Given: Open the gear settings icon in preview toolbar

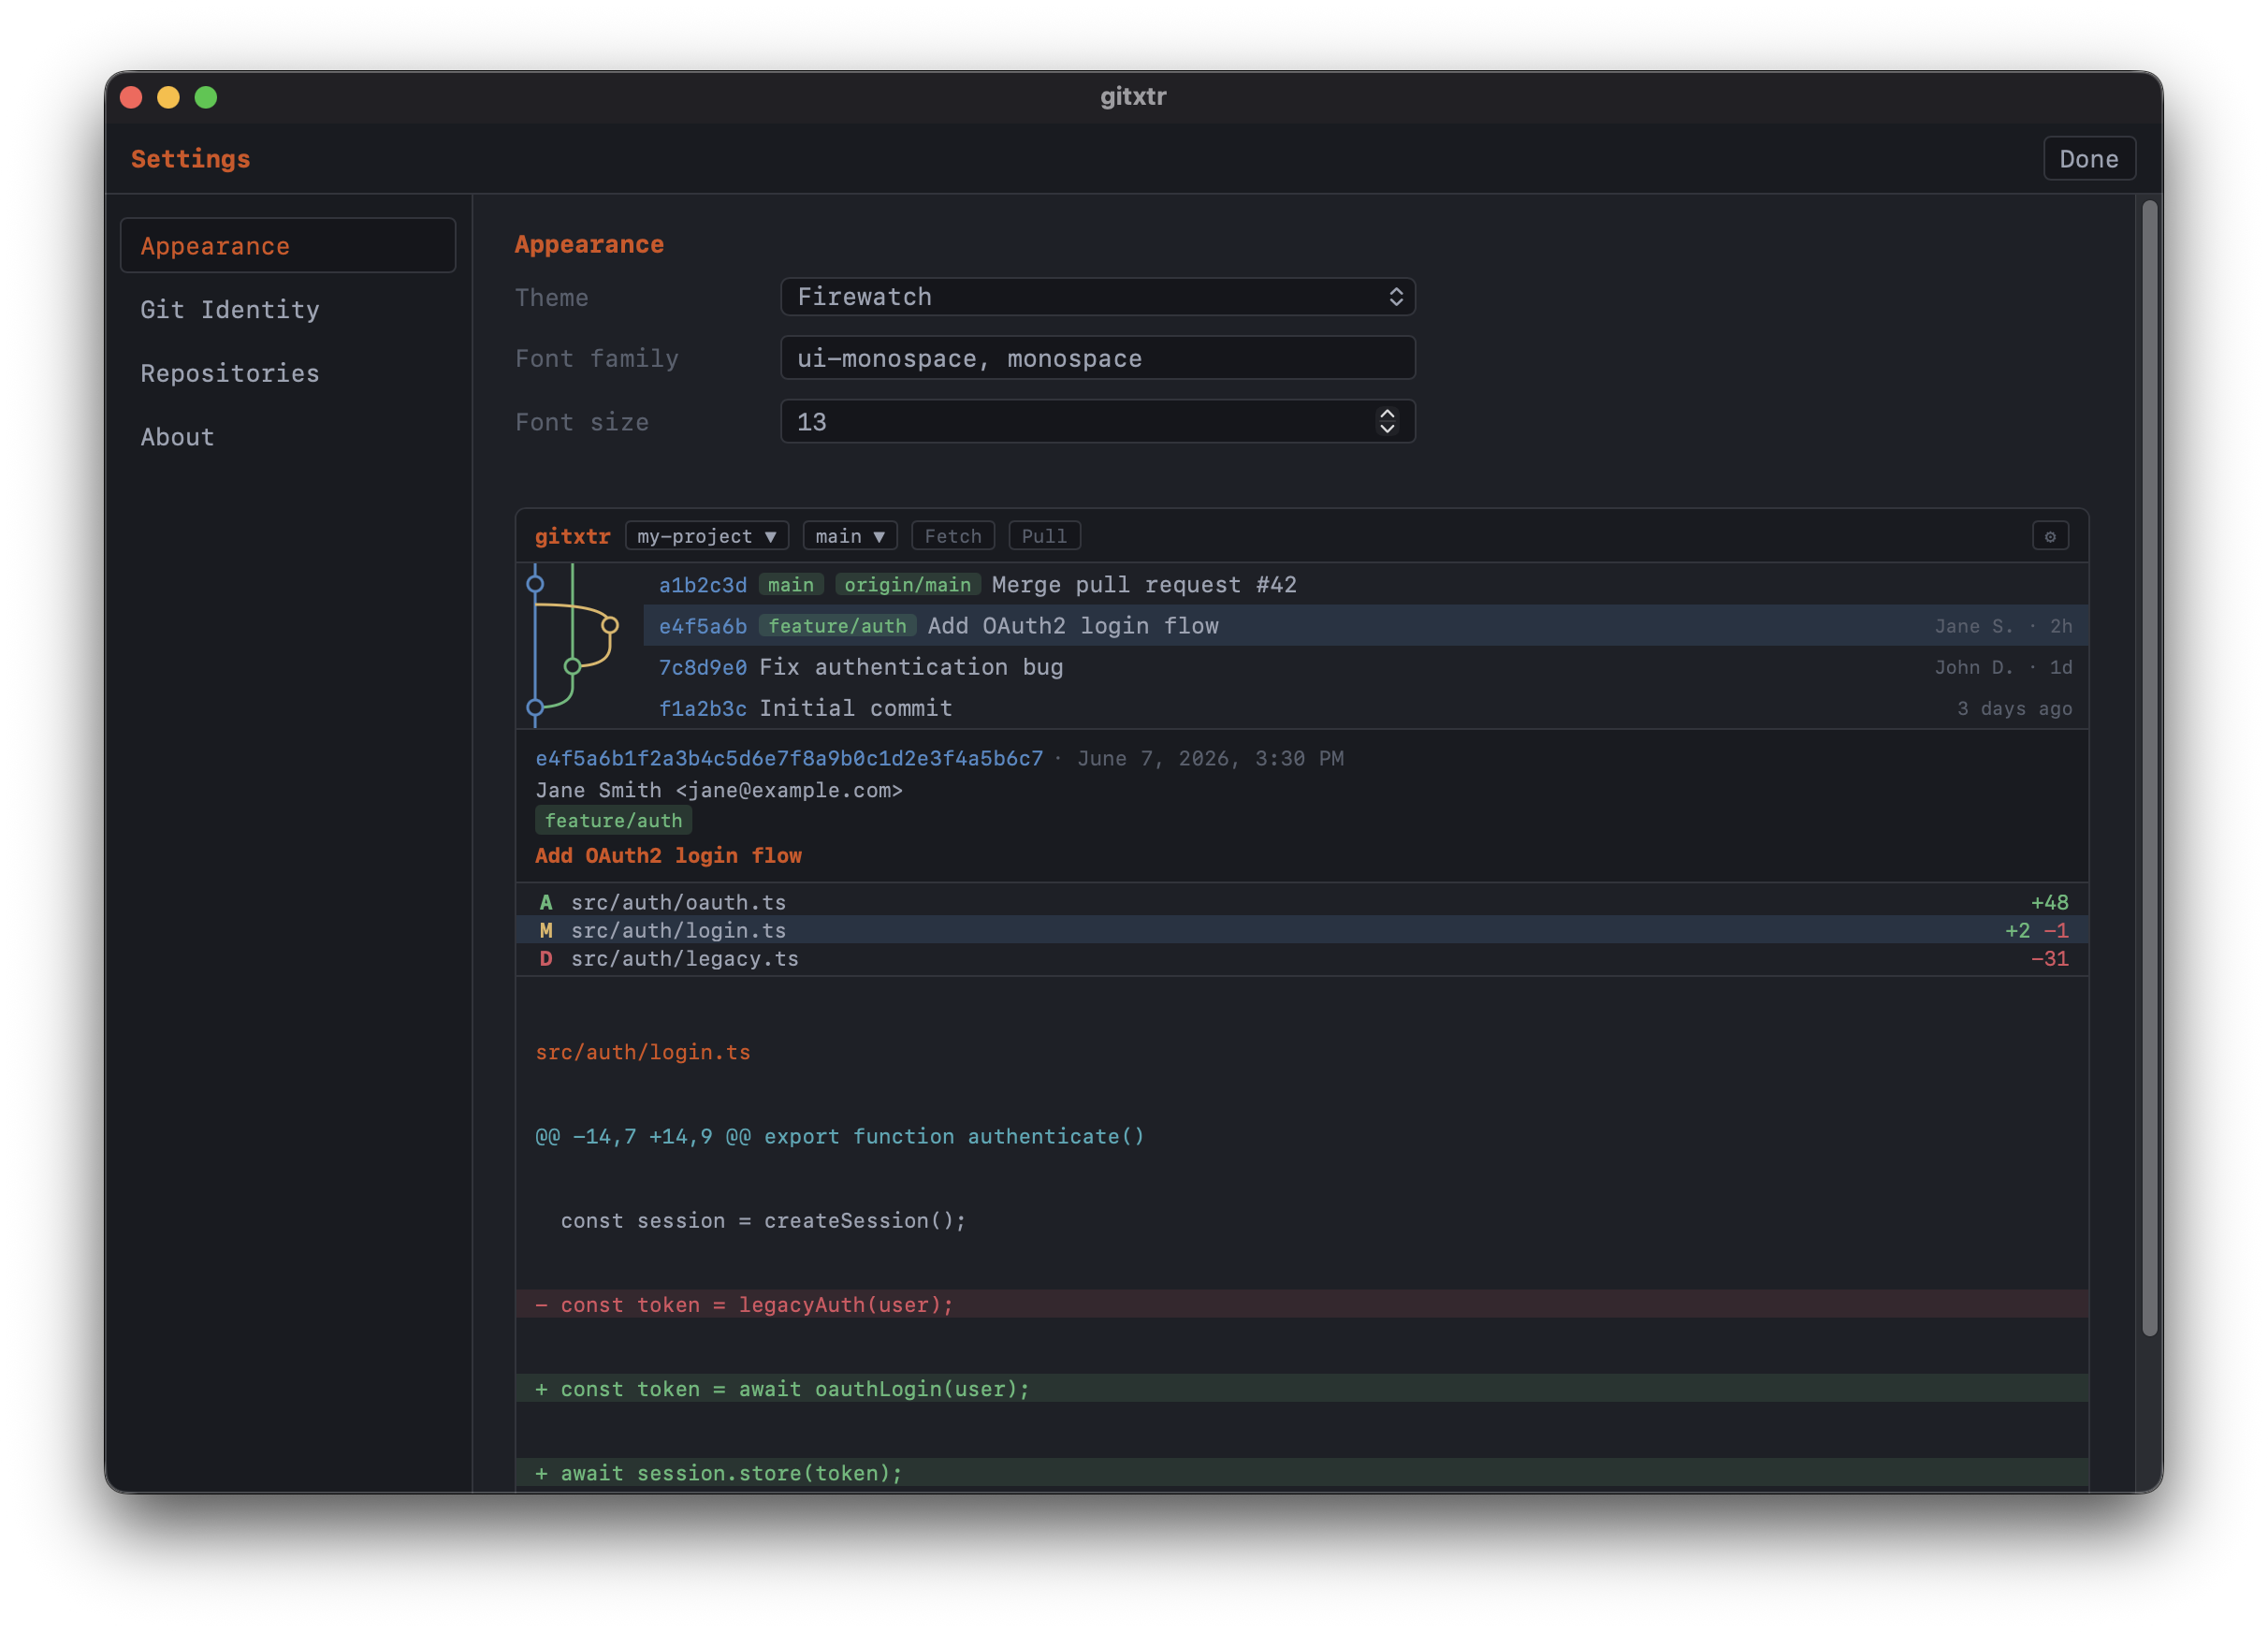Looking at the screenshot, I should click(2050, 536).
